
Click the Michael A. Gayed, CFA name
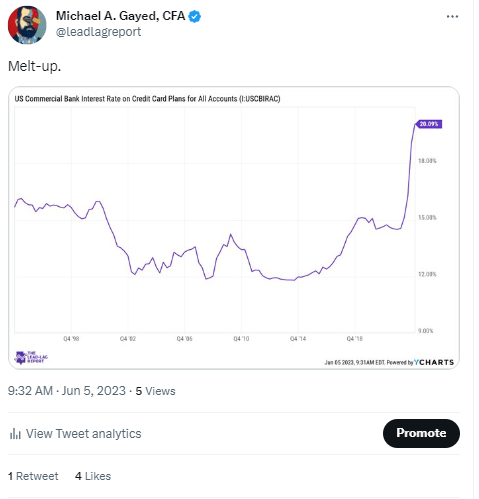click(x=120, y=16)
